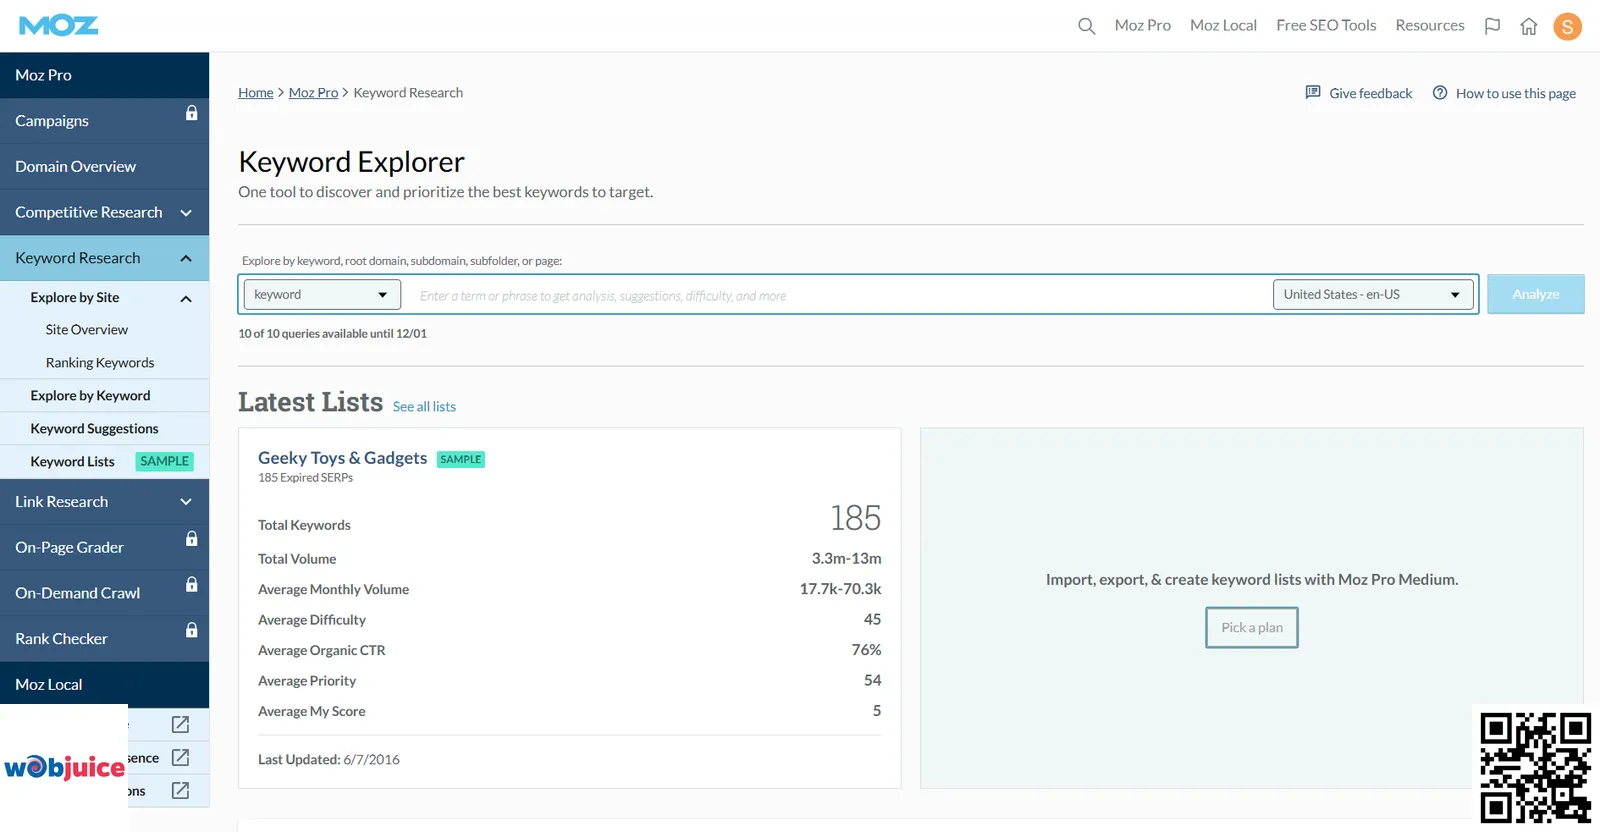
Task: Click the '185' total keywords value
Action: tap(855, 518)
